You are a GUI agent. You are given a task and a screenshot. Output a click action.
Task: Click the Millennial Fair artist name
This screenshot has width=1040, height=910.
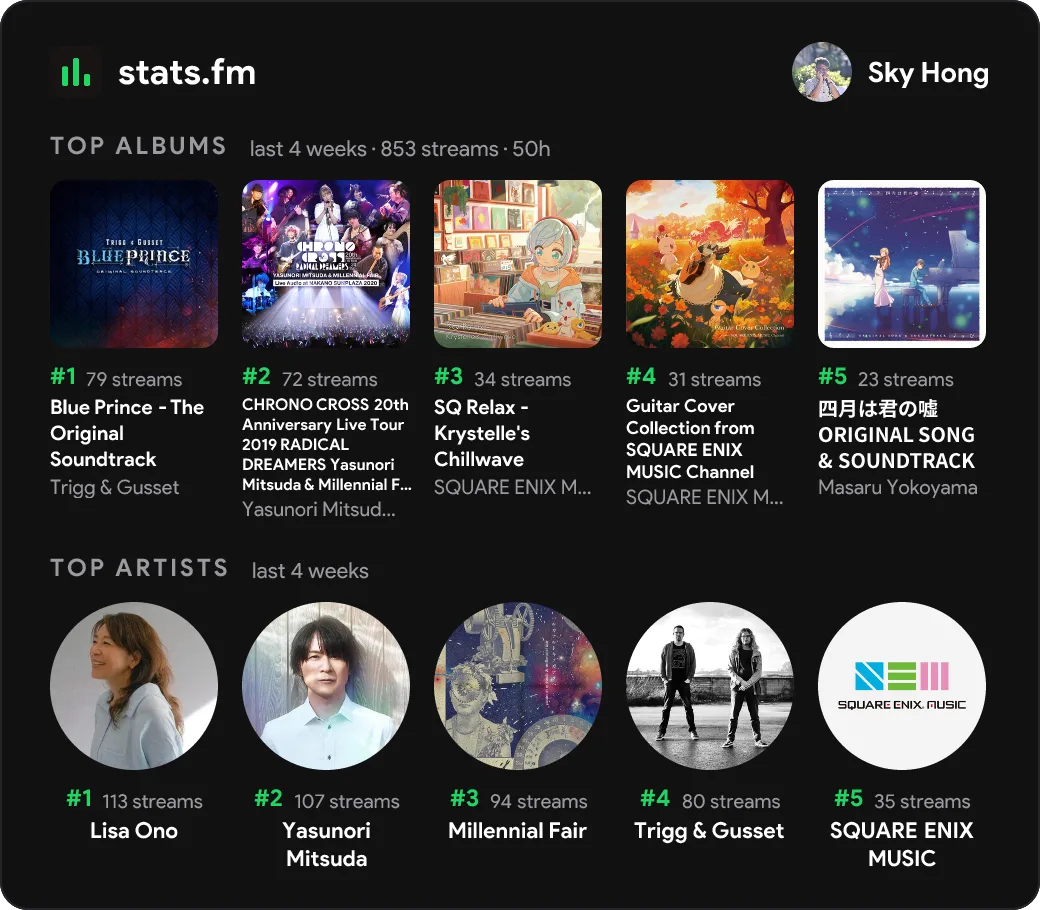[x=518, y=830]
